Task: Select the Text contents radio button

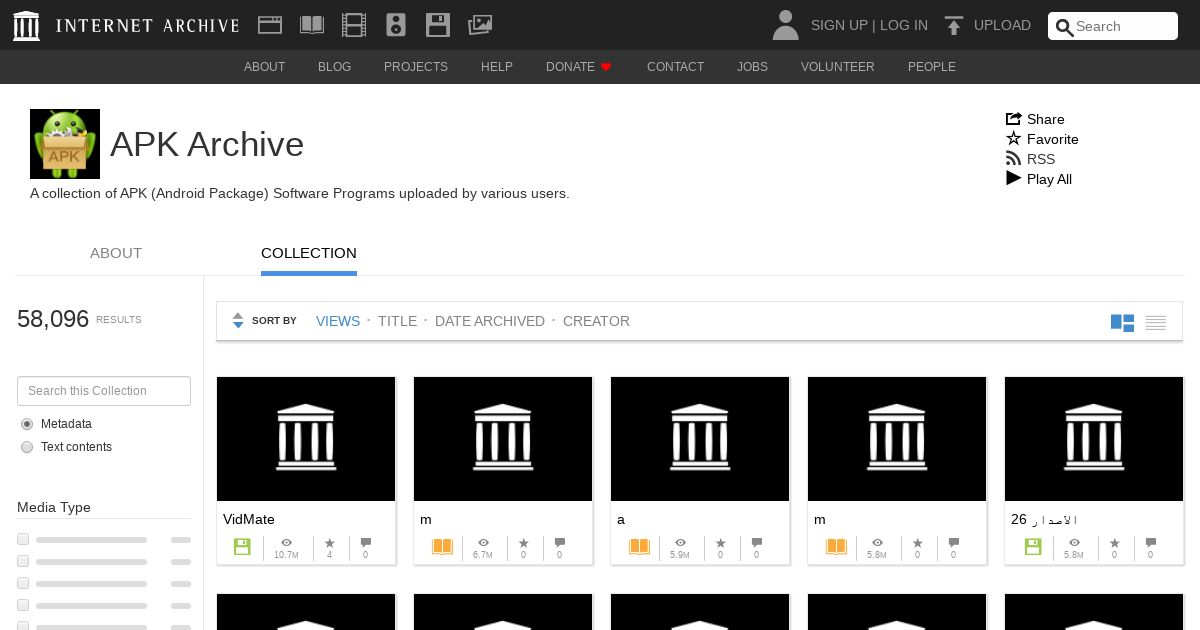Action: [x=27, y=447]
